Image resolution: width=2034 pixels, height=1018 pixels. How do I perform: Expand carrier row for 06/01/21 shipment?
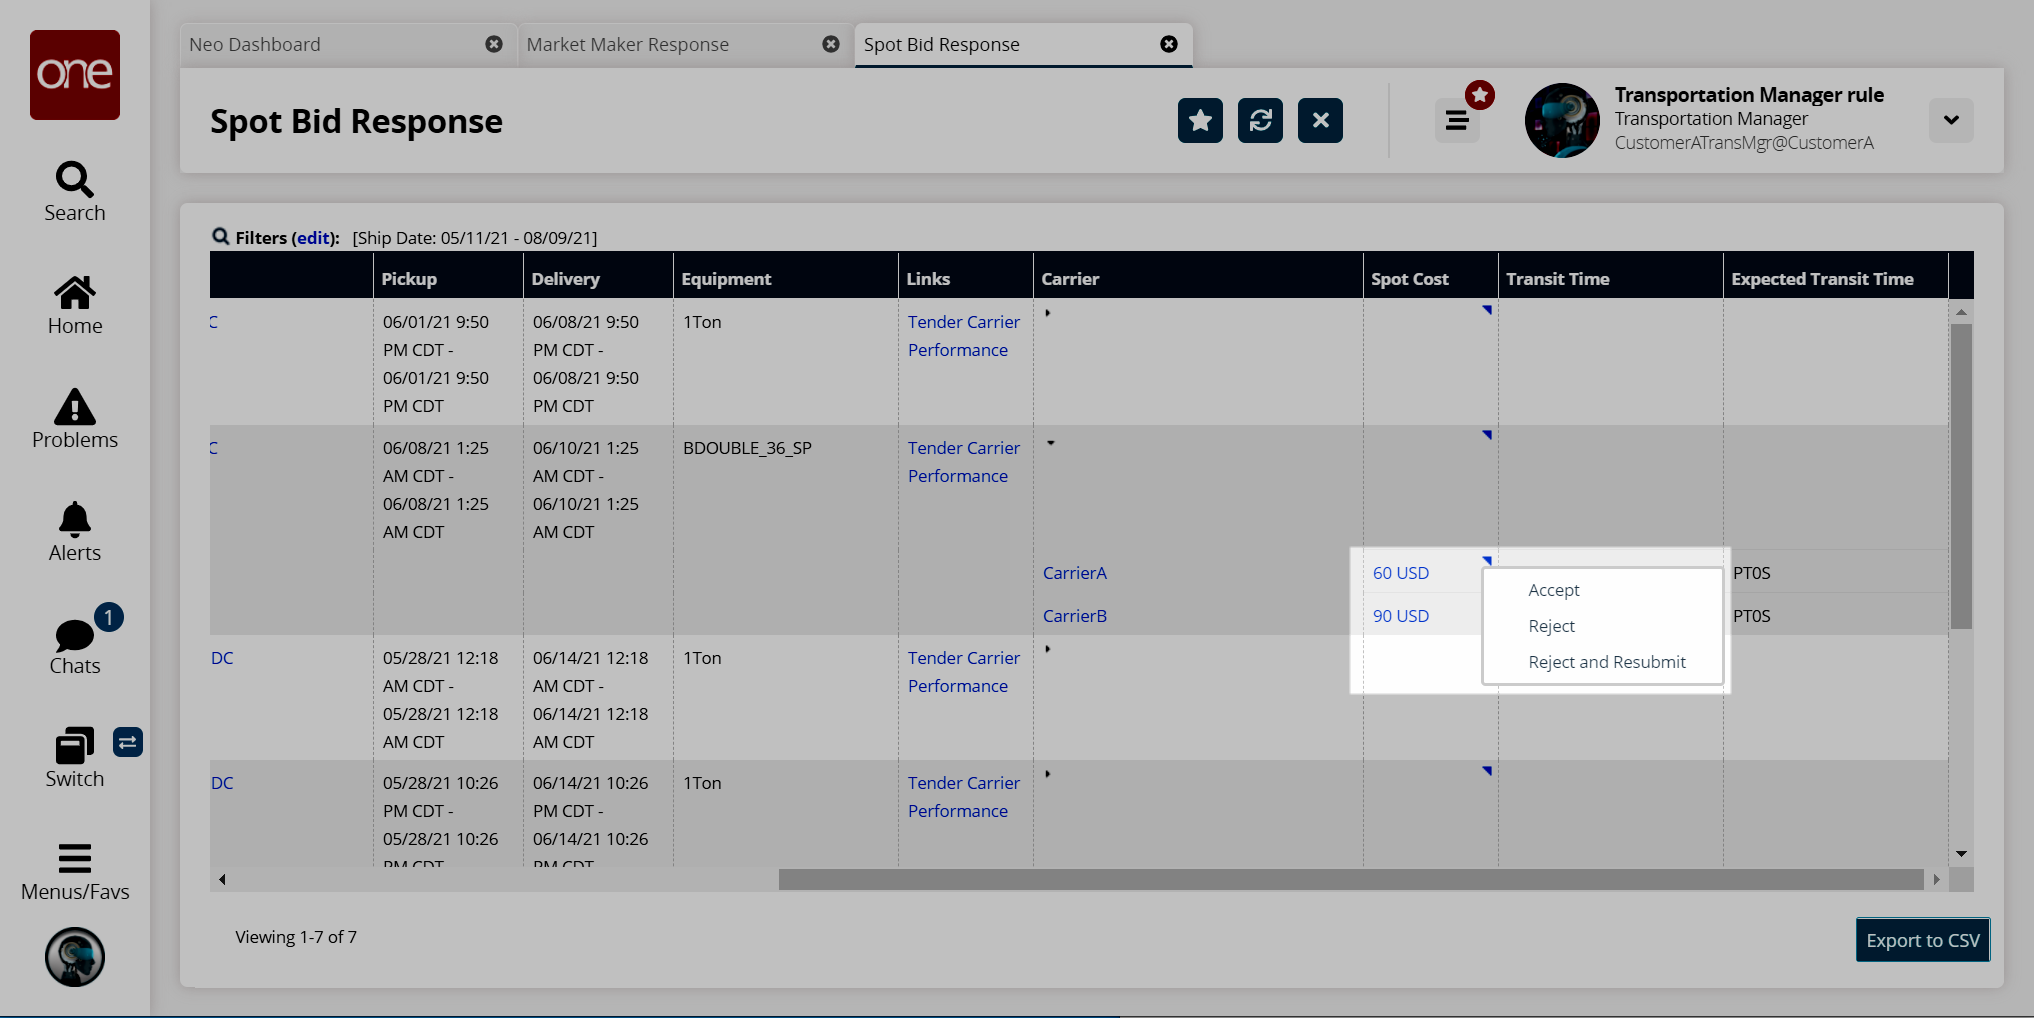click(1048, 313)
